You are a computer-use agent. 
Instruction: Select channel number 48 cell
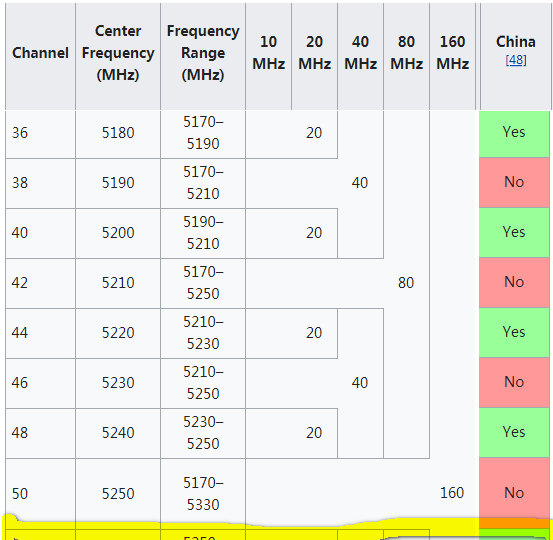coord(40,433)
